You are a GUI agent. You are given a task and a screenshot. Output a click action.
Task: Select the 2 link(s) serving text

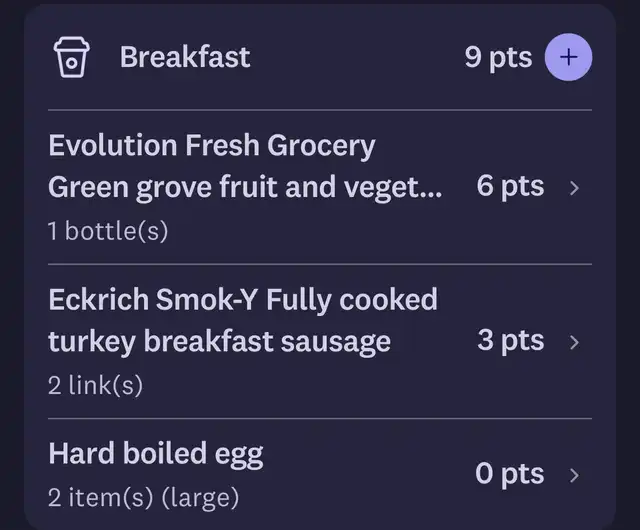click(x=95, y=385)
